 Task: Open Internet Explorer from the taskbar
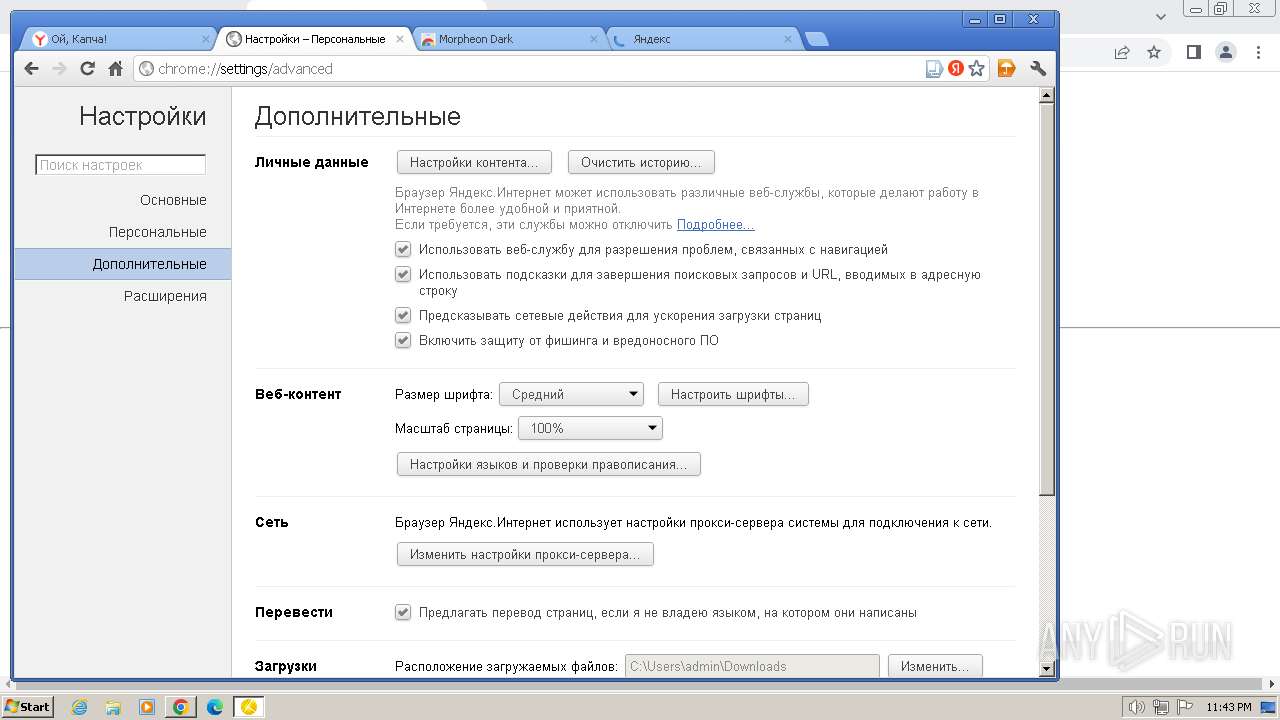[x=80, y=707]
